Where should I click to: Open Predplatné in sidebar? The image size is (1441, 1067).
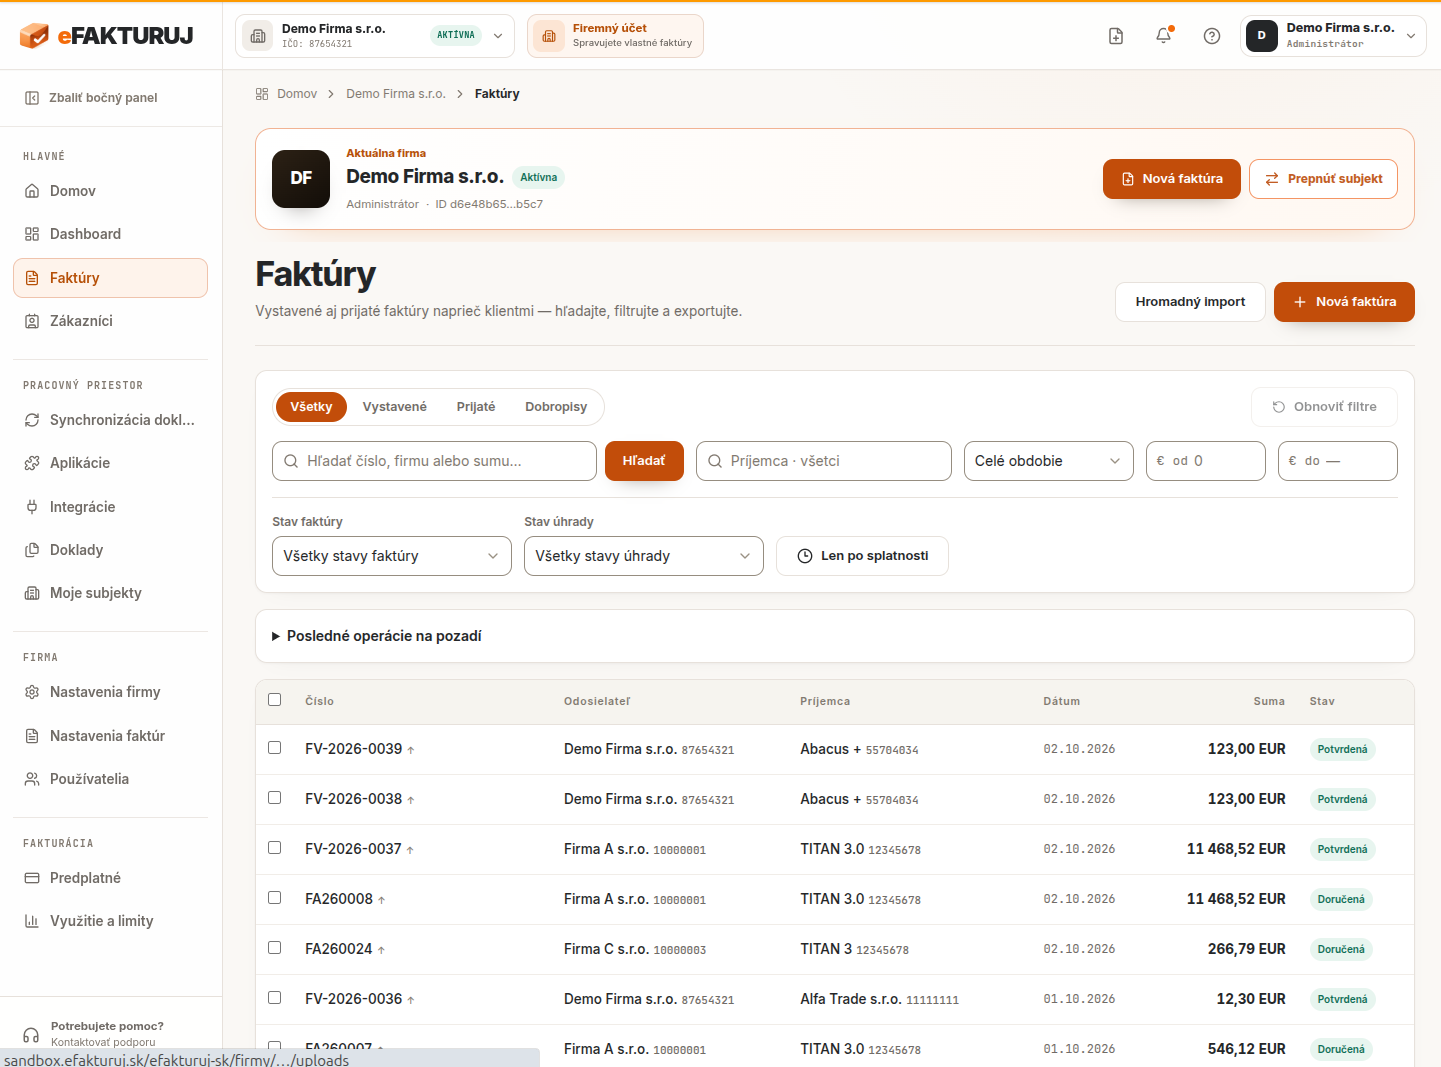110,878
